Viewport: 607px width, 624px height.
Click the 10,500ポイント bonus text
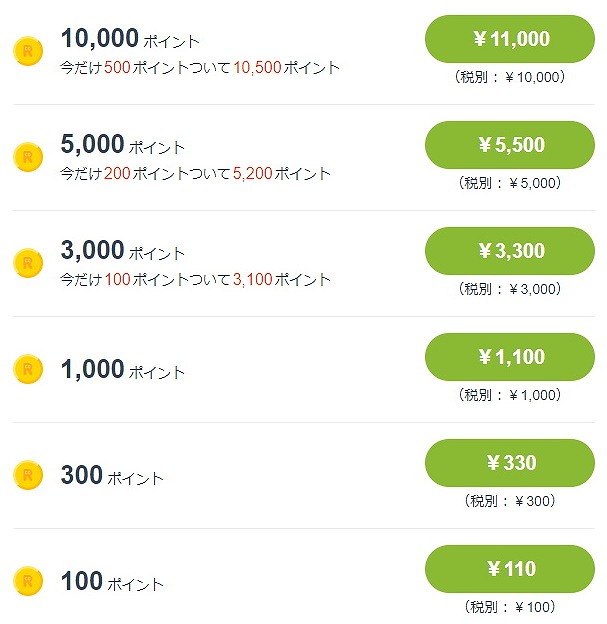pyautogui.click(x=287, y=67)
